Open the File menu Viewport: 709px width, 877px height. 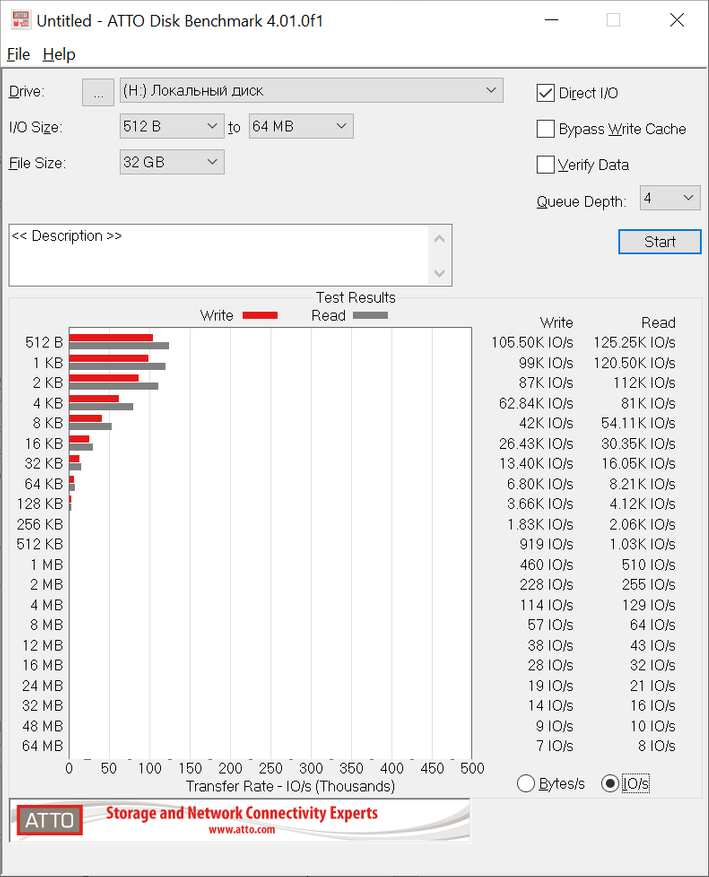tap(18, 54)
